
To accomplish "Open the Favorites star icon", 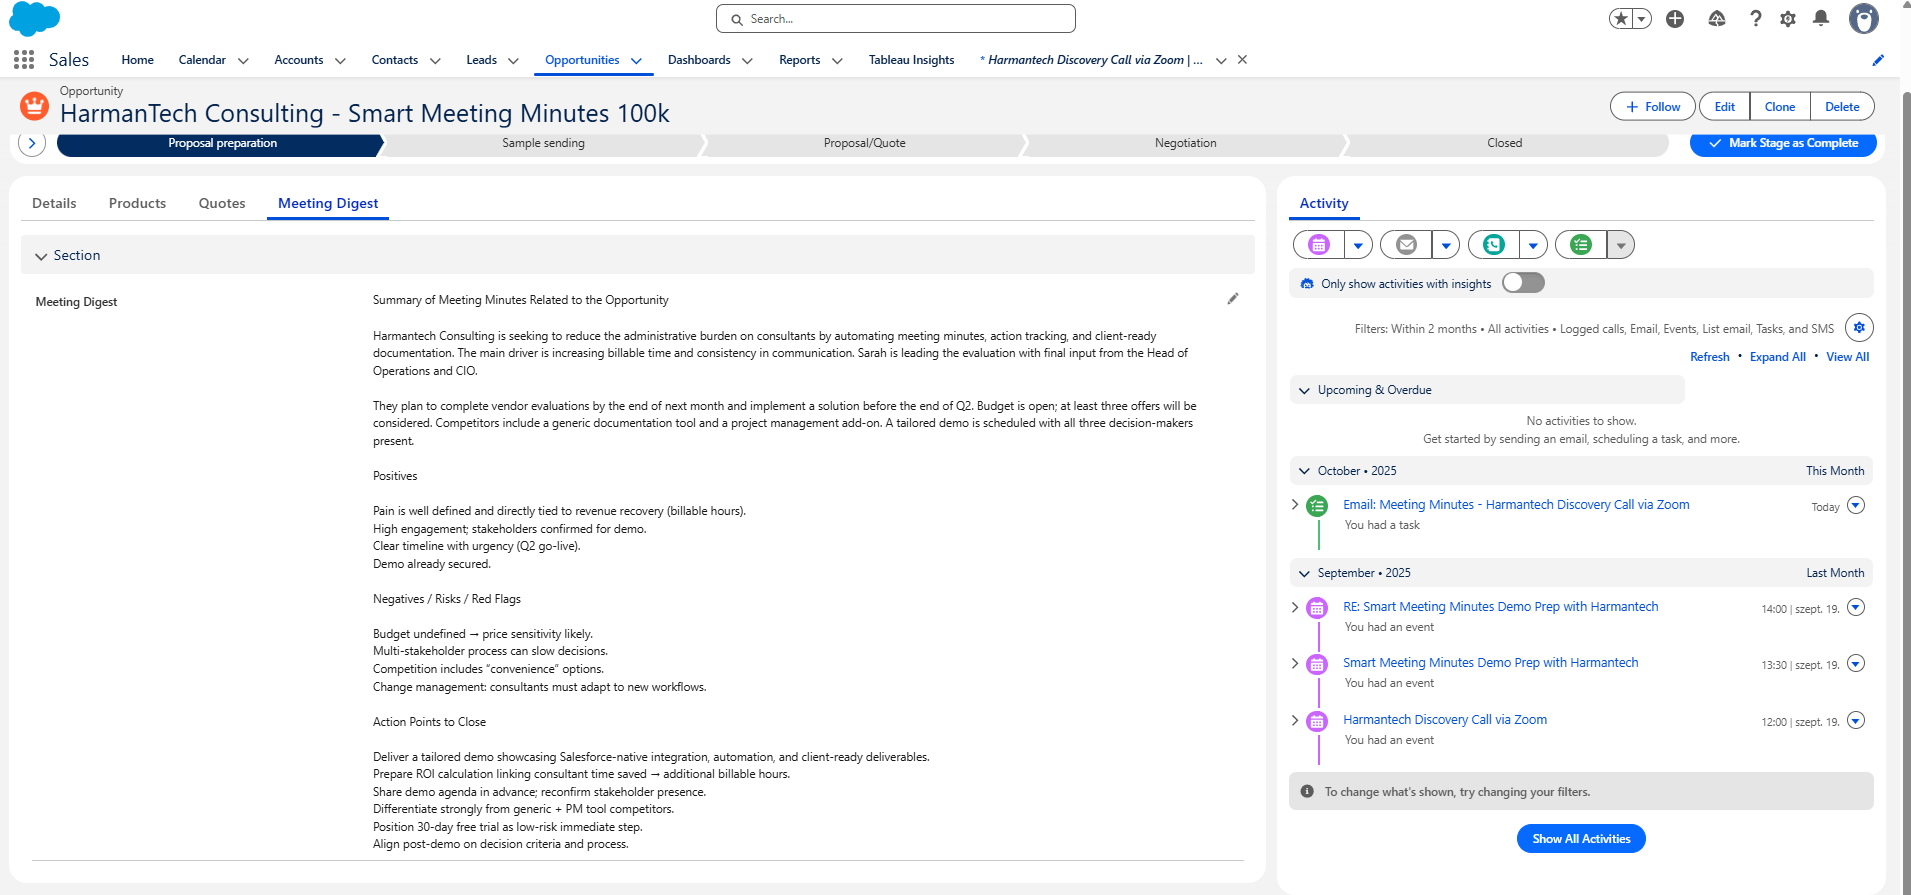I will coord(1621,19).
